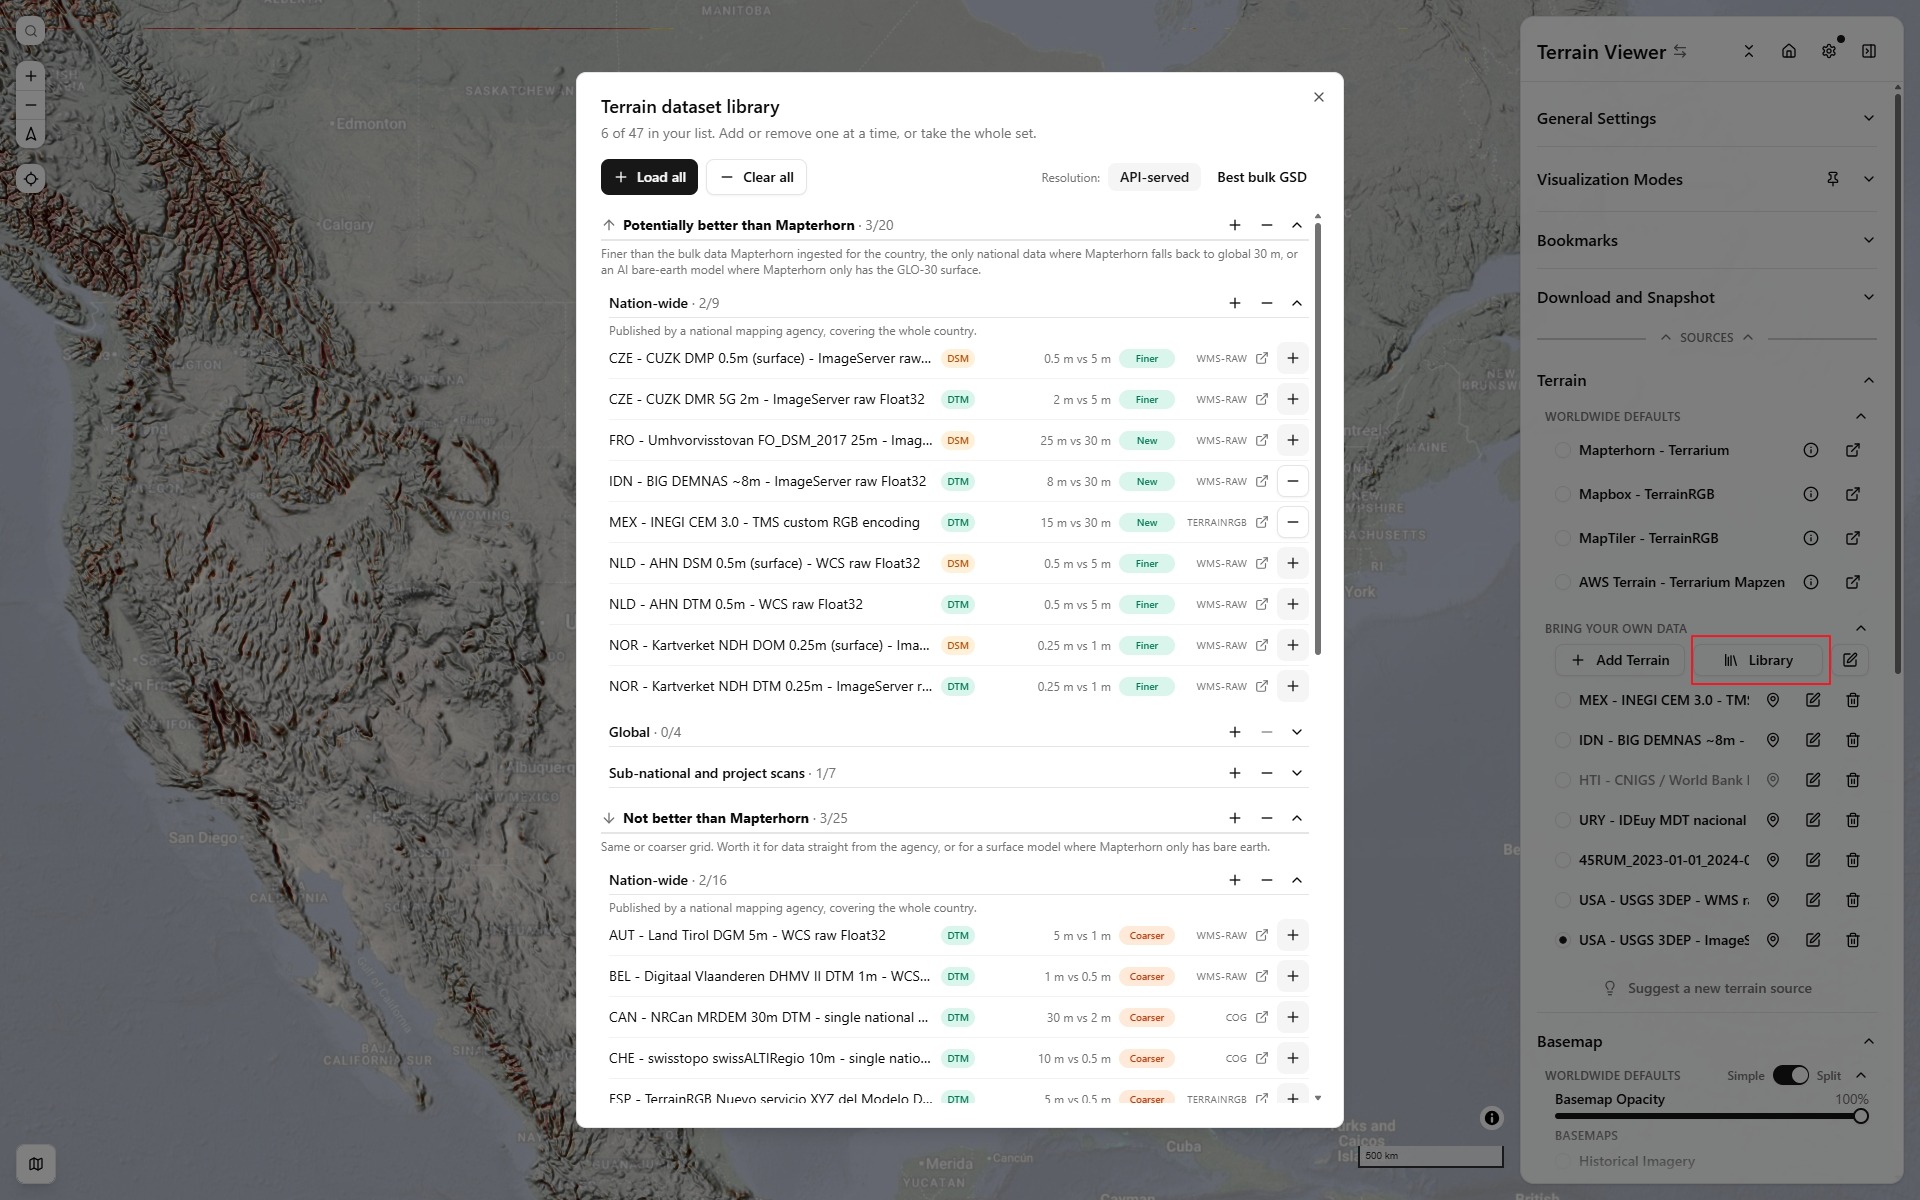Locate my position on map
Viewport: 1920px width, 1200px height.
pyautogui.click(x=31, y=179)
